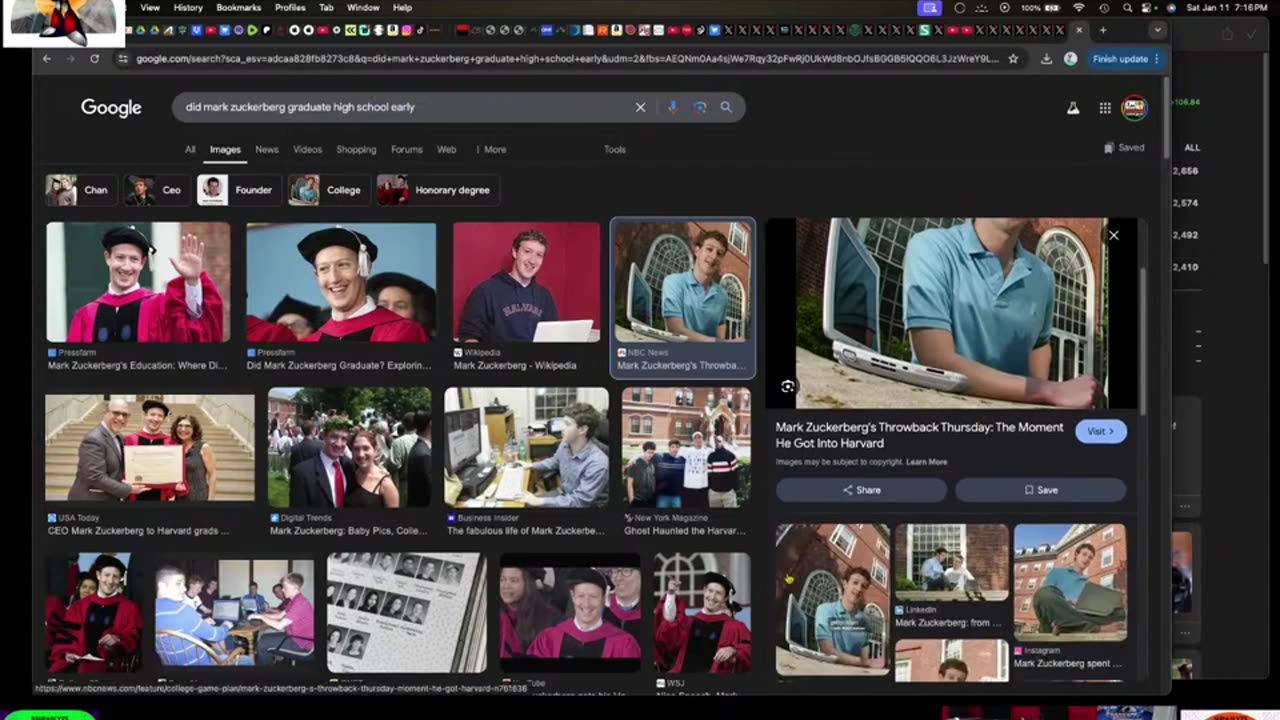Reload the page in Chrome

(x=94, y=59)
